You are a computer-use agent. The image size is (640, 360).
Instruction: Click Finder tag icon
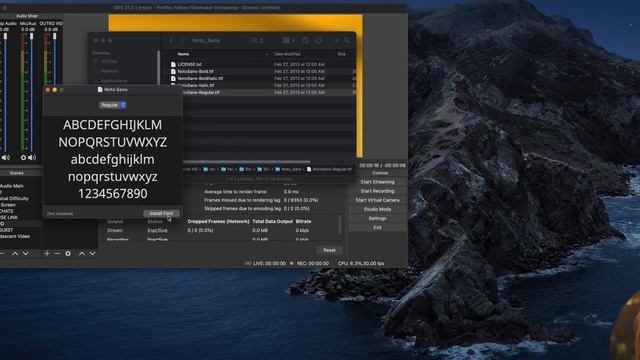click(x=318, y=40)
